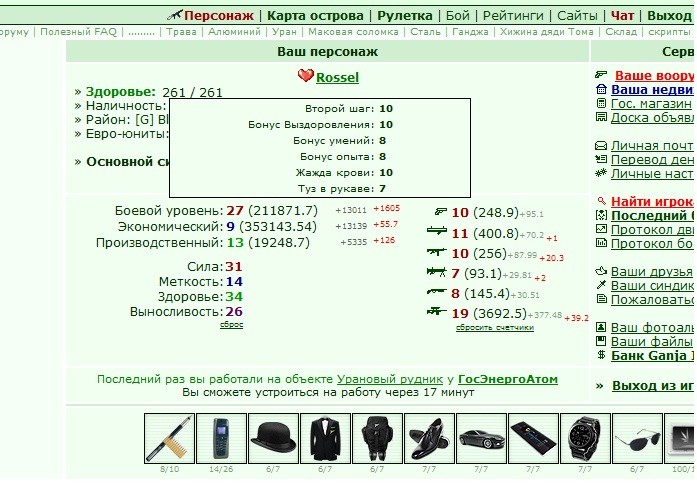Open the Ваши друзья link
Image resolution: width=697 pixels, height=487 pixels.
[652, 271]
